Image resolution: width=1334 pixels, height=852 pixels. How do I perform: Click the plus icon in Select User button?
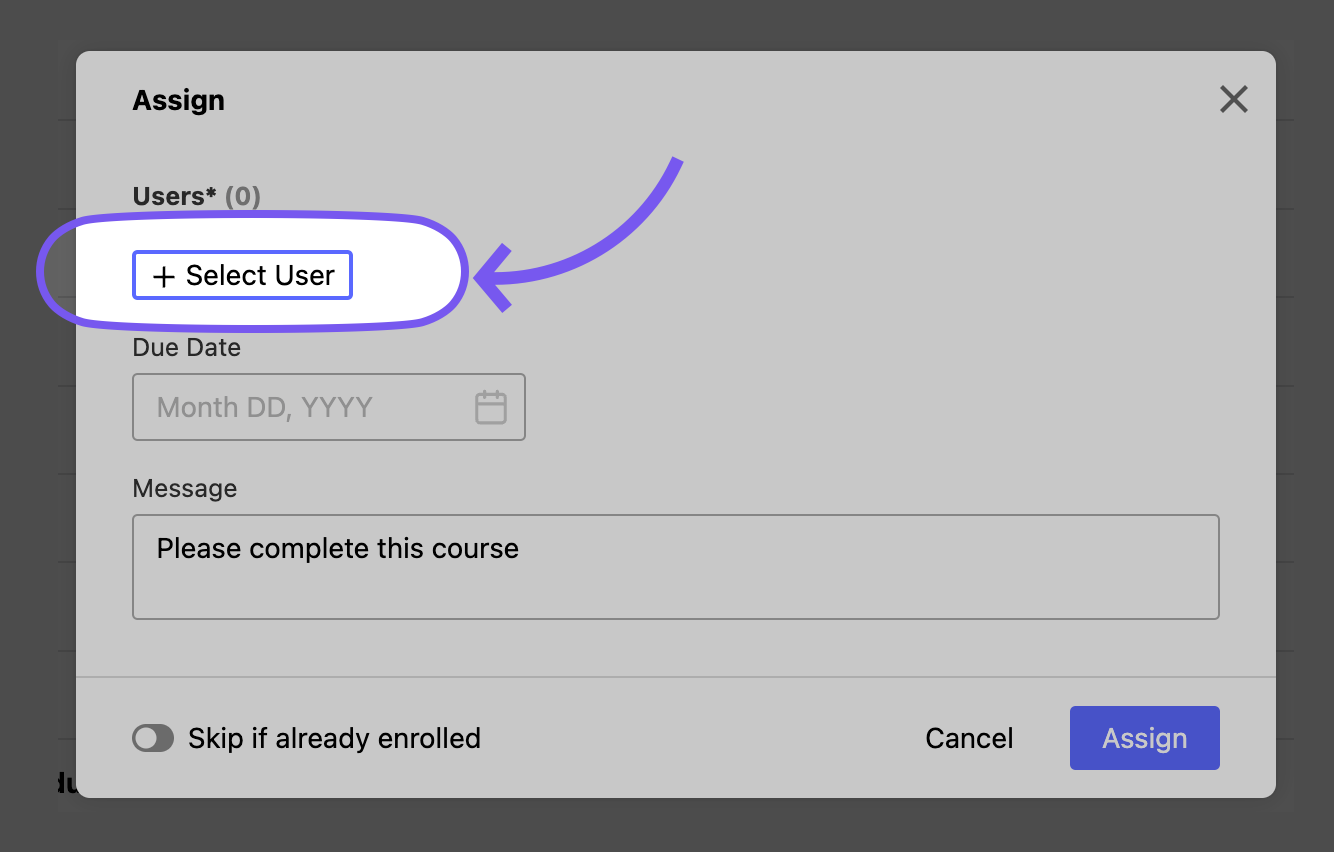(163, 275)
